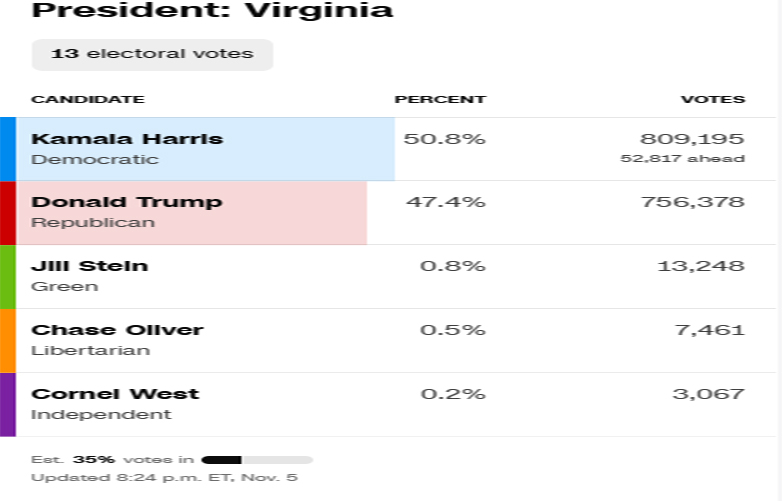Click Harris's 50.8% percentage value
This screenshot has width=782, height=501.
[x=445, y=139]
